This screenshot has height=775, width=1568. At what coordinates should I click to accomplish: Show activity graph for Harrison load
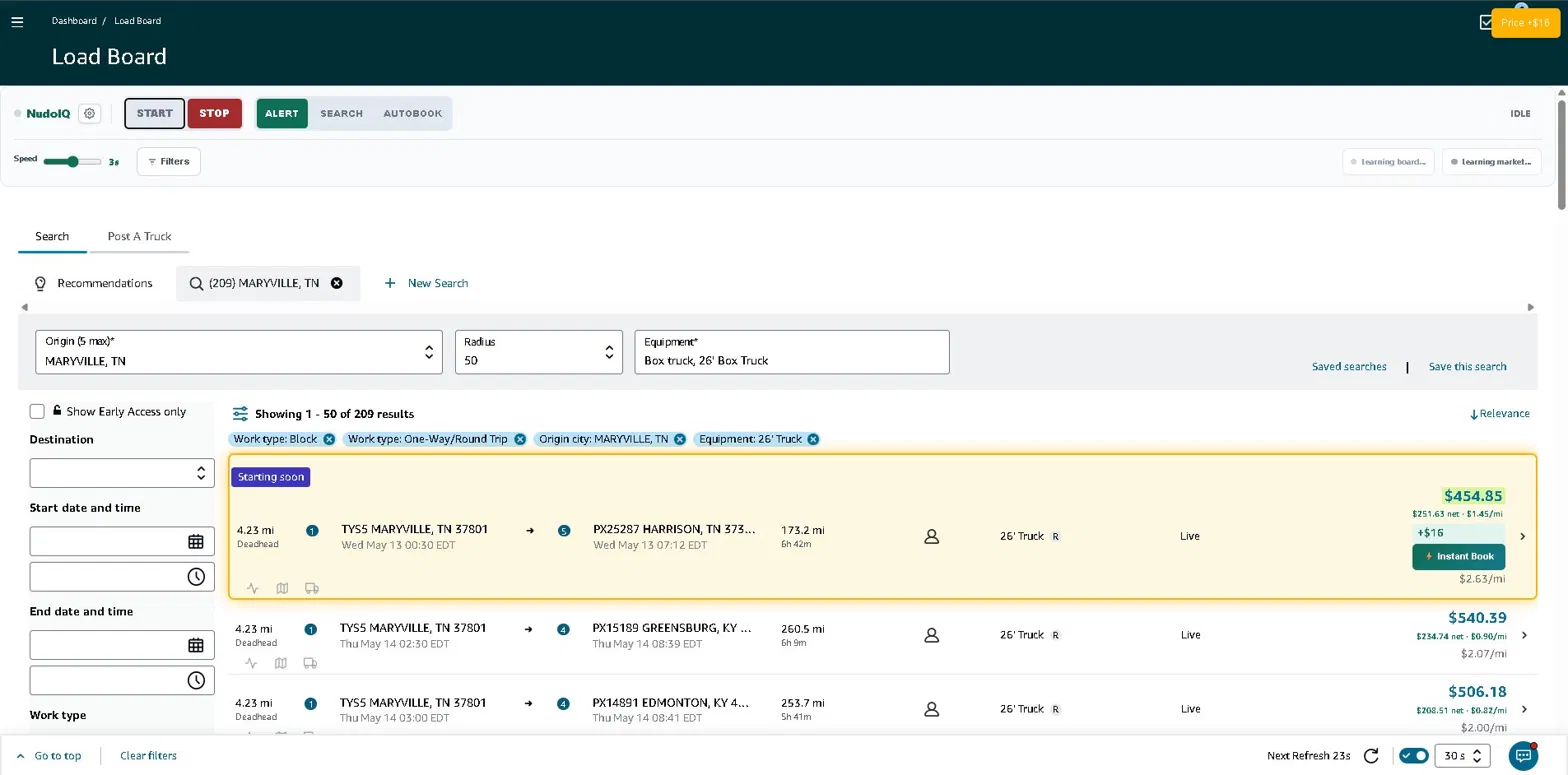(253, 588)
